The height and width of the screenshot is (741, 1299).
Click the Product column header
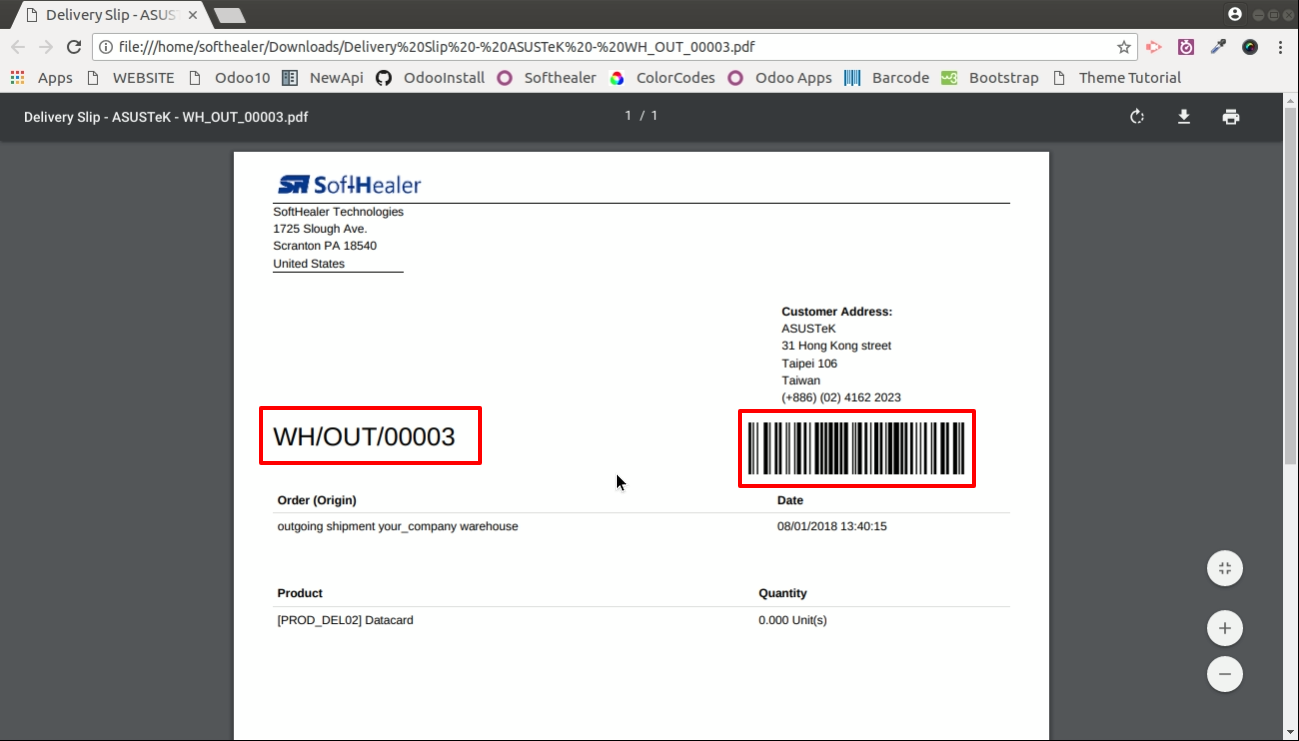pos(300,593)
